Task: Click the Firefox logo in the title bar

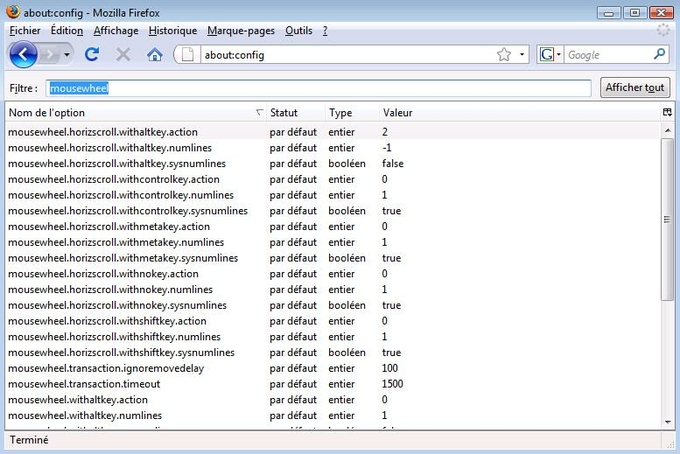Action: pos(13,11)
